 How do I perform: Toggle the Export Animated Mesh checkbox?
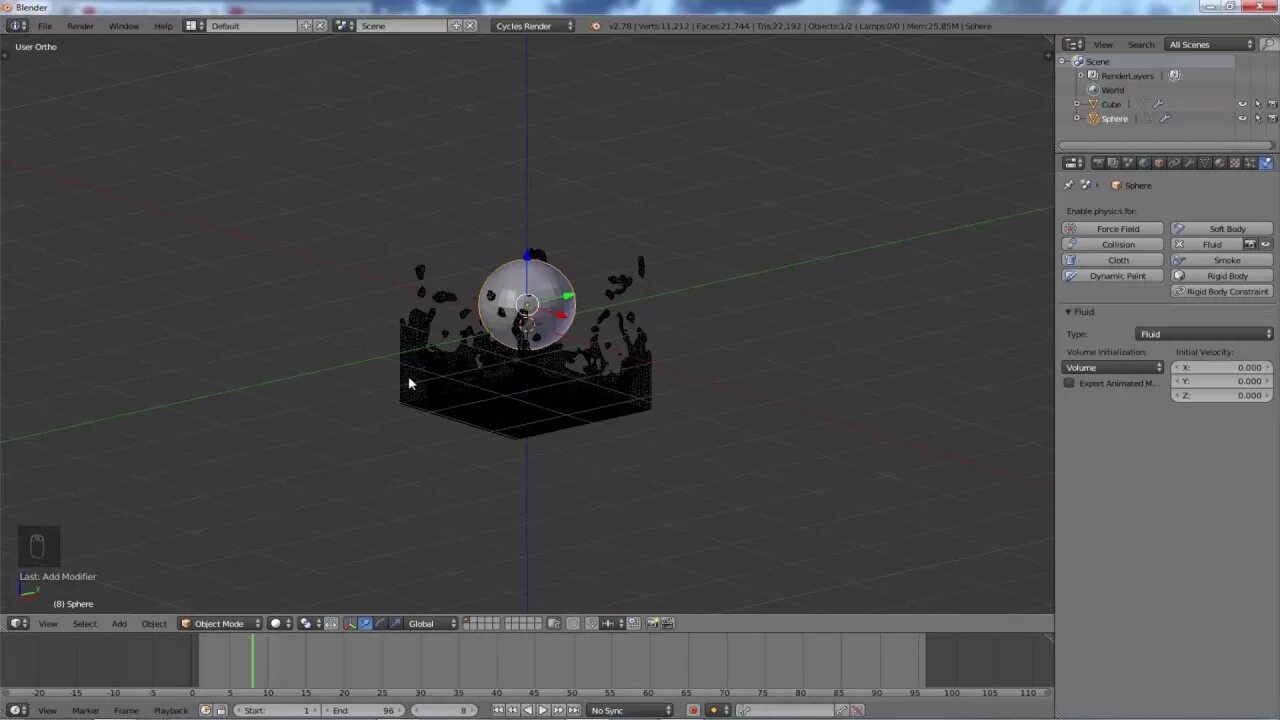[x=1069, y=383]
